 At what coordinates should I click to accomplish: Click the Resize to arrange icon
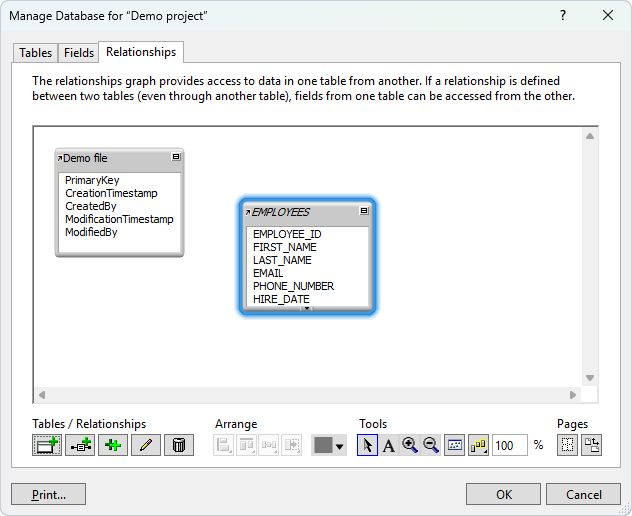[x=291, y=445]
